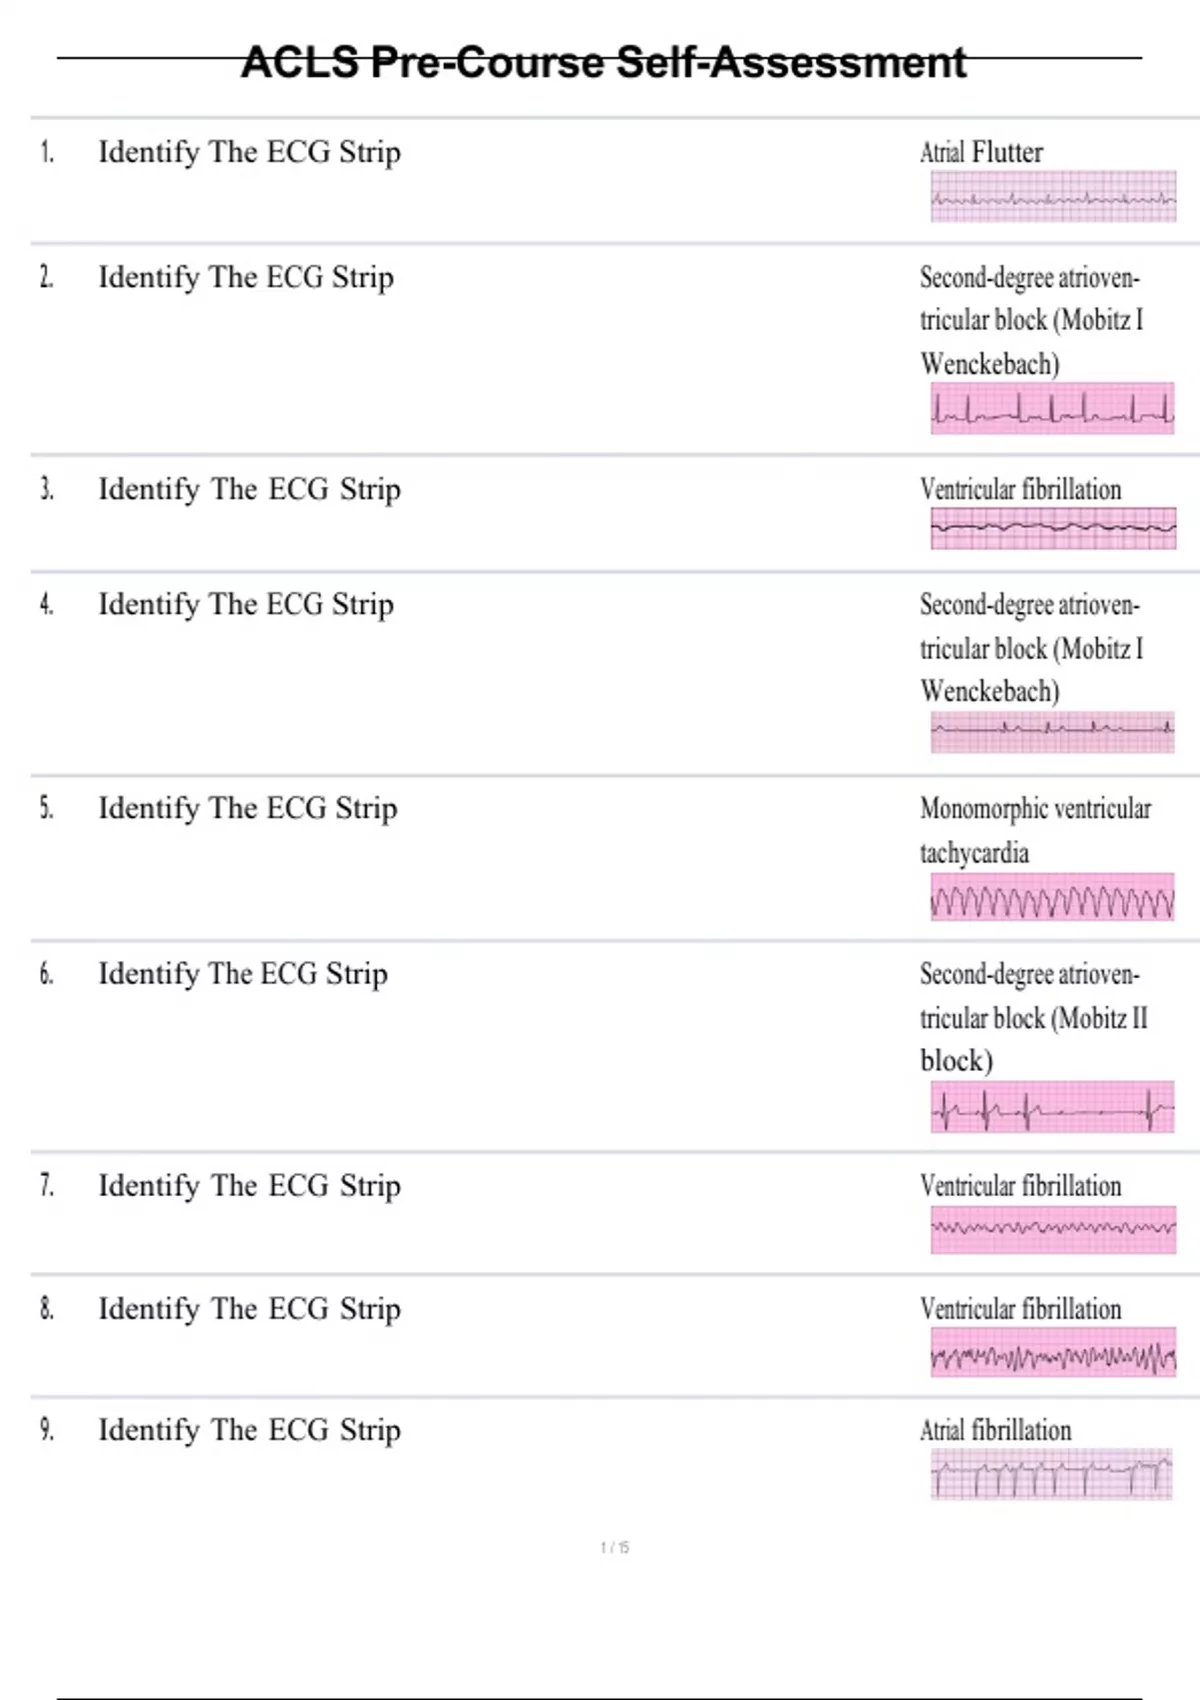The image size is (1200, 1700).
Task: Click the monomorphic ventricular tachycardia strip
Action: [1052, 897]
